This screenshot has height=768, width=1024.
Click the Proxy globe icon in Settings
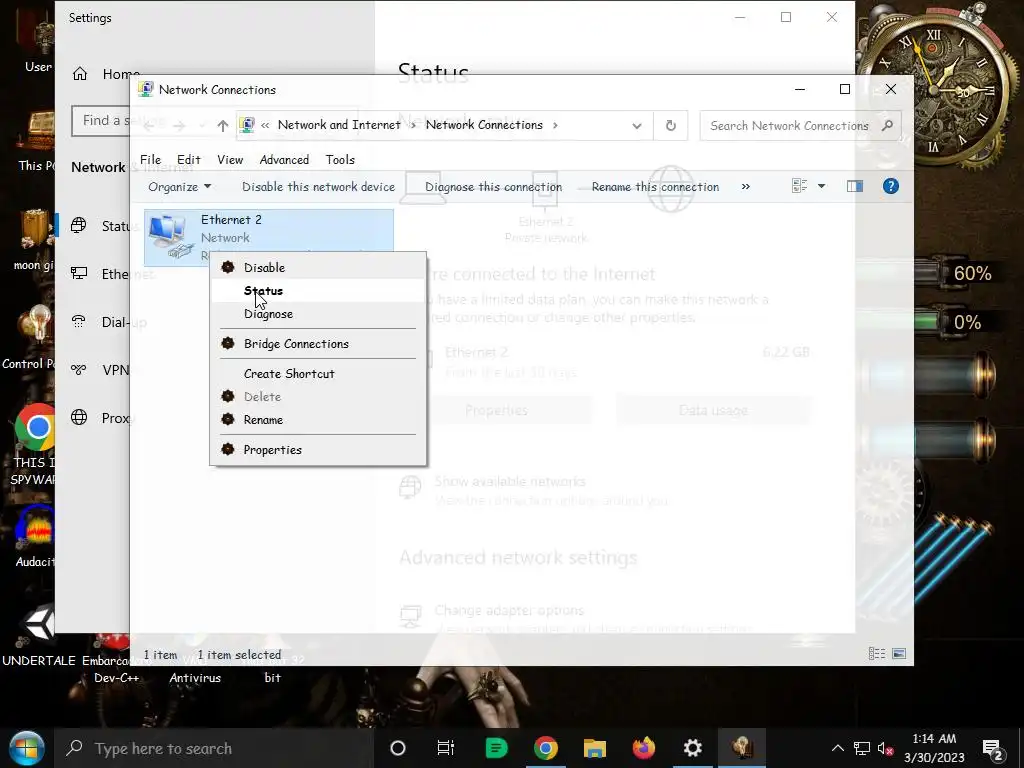pyautogui.click(x=79, y=417)
